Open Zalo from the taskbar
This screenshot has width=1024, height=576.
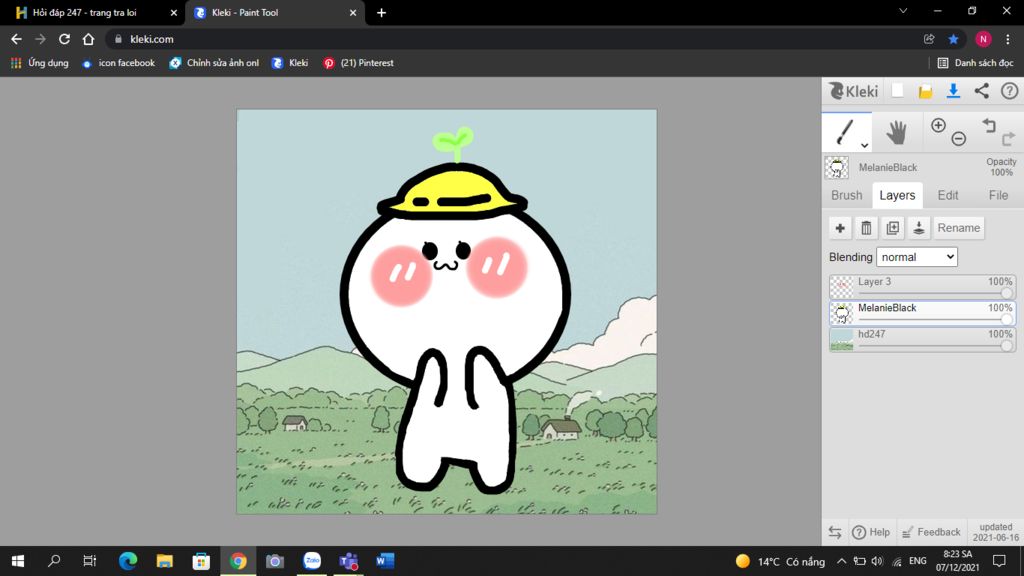pos(312,561)
